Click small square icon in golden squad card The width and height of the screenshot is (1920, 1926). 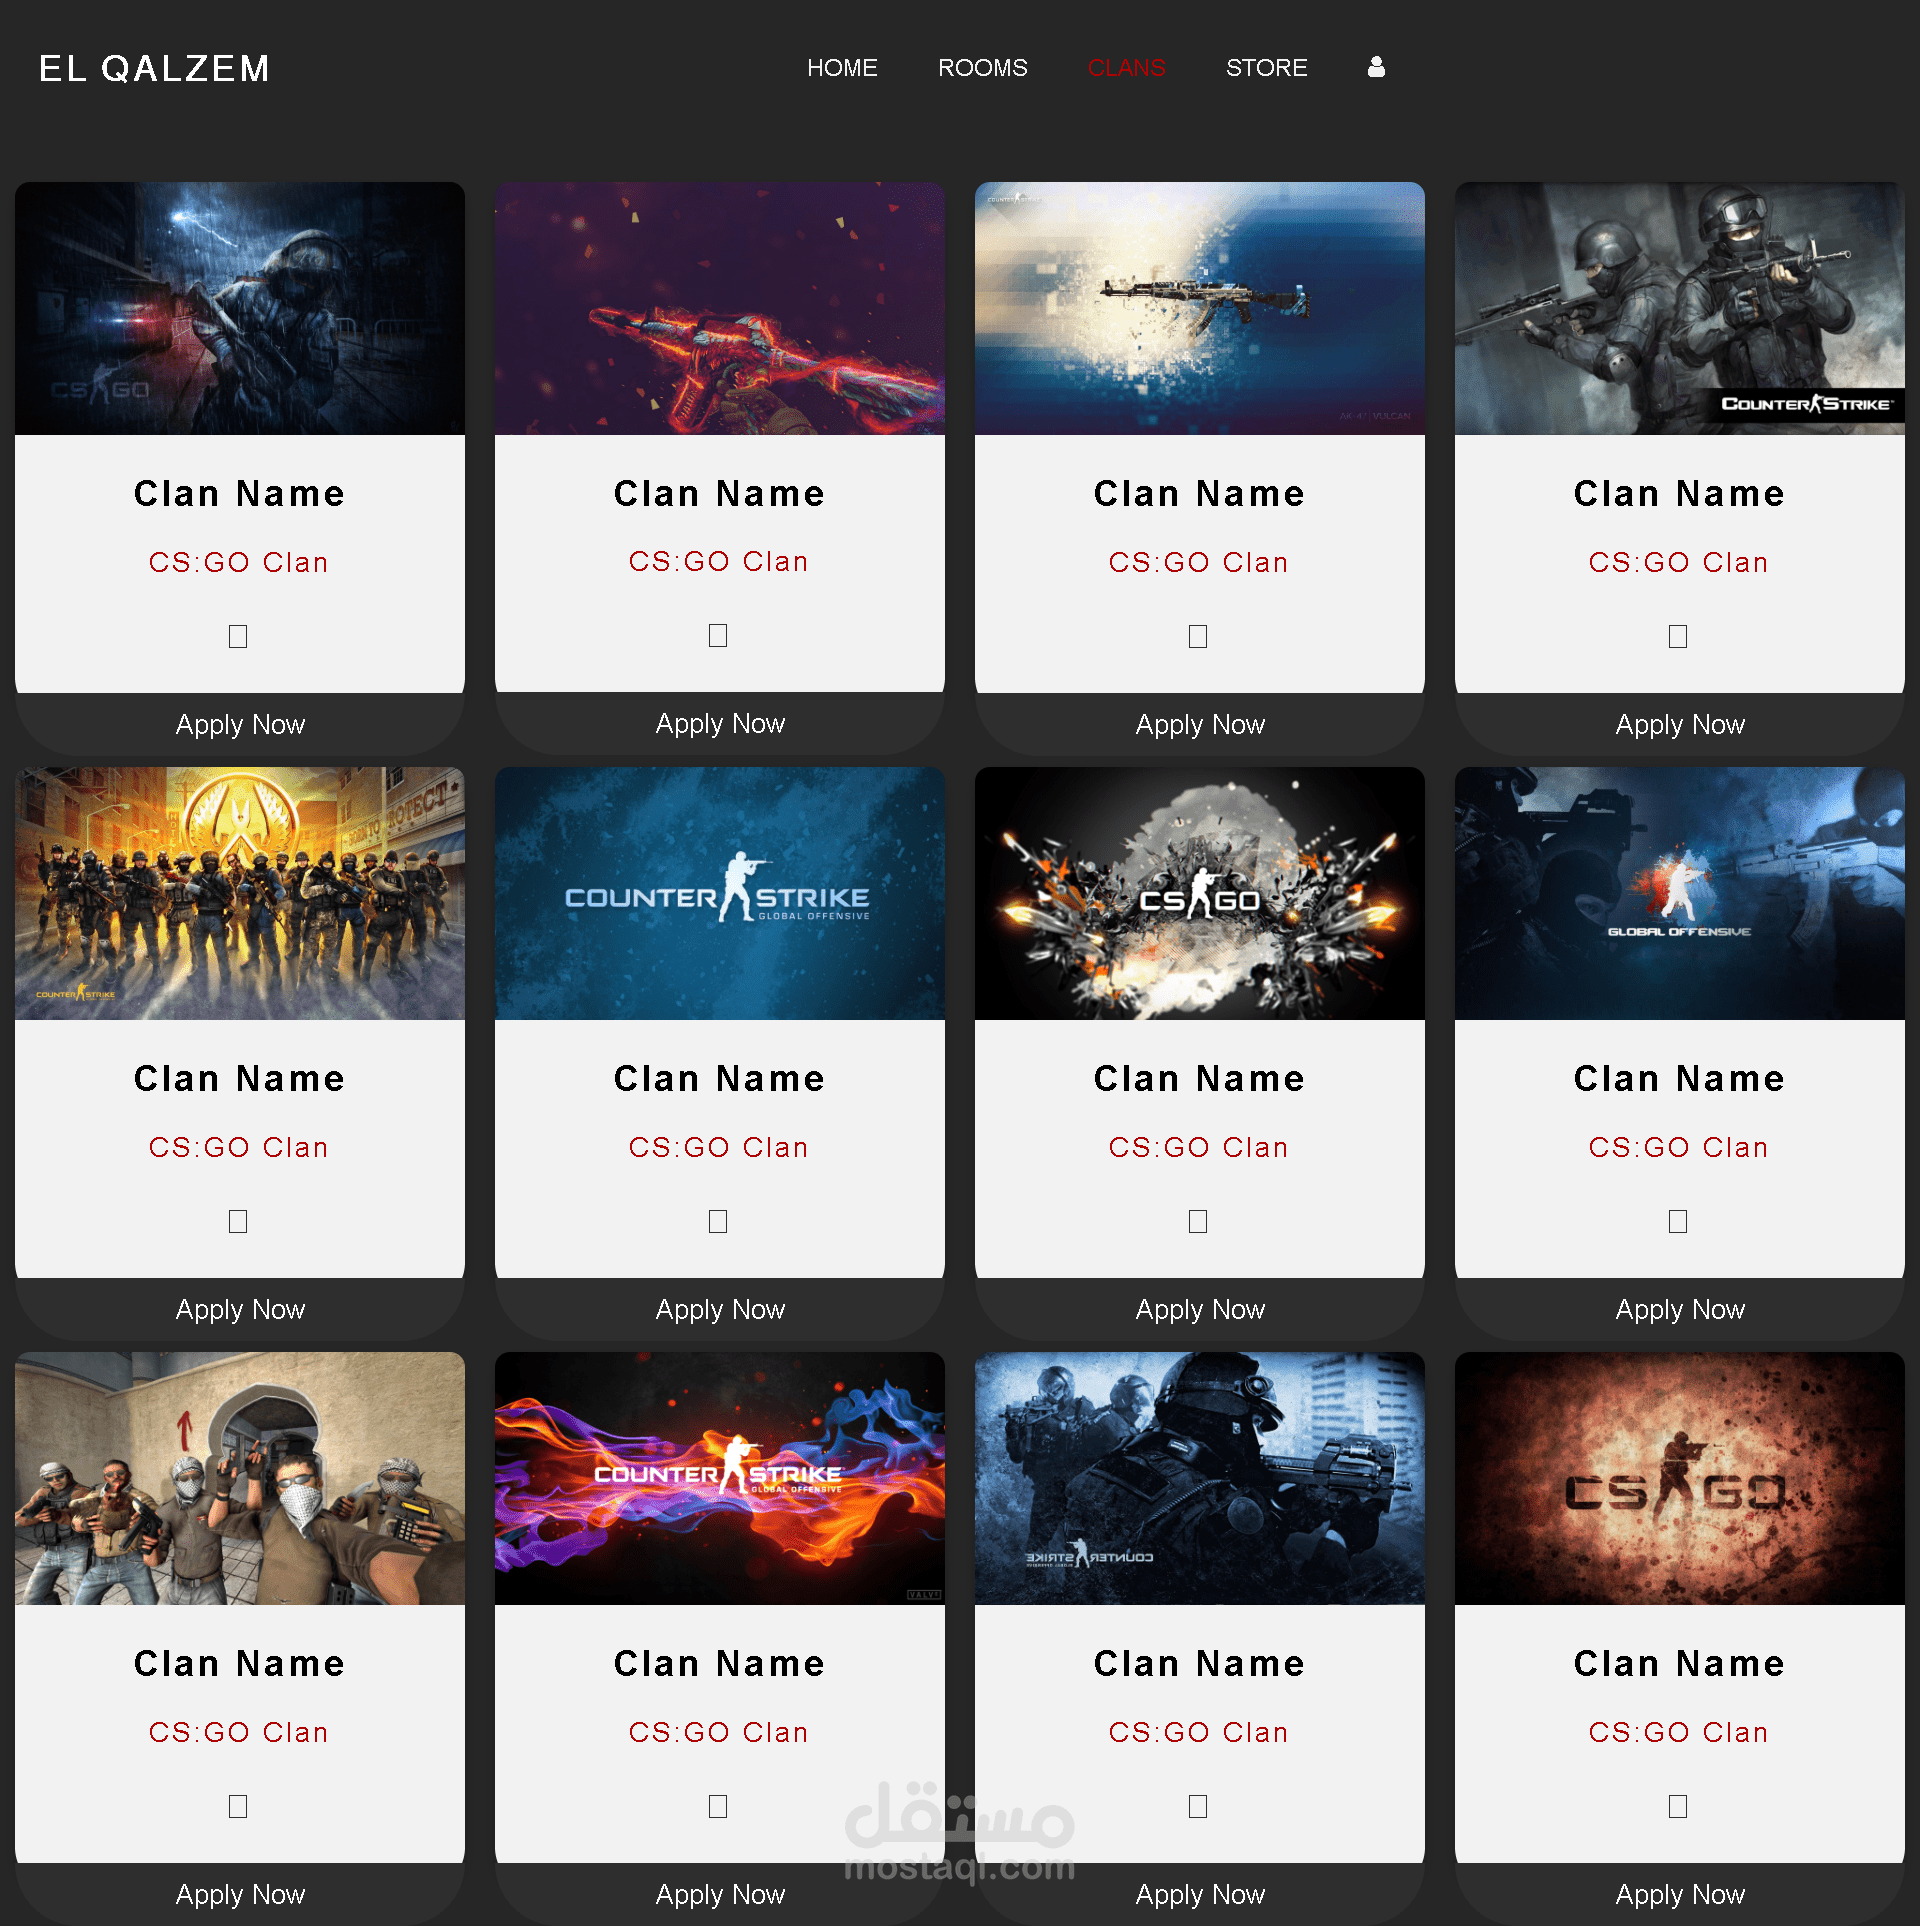238,1221
